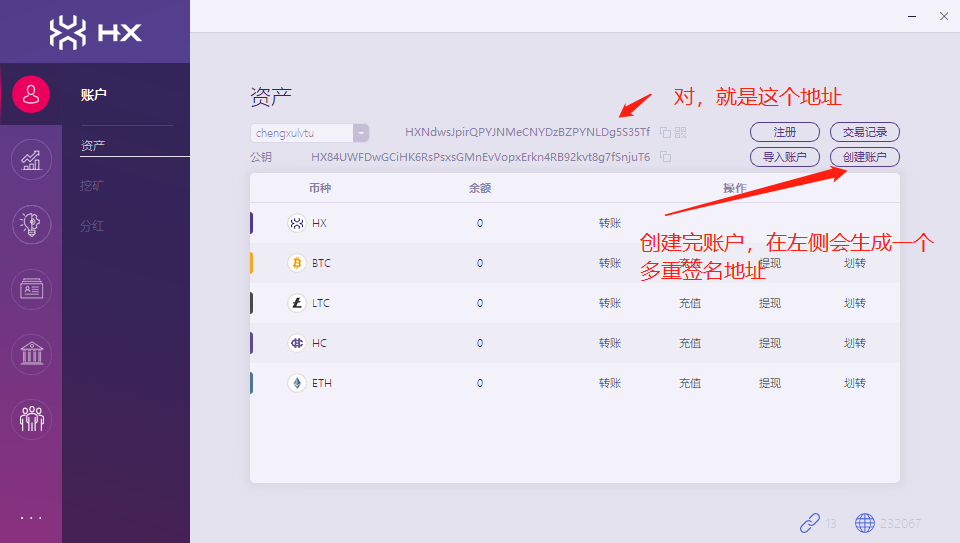Click the chengxulvtu account name field
Viewport: 960px width, 543px height.
pyautogui.click(x=302, y=133)
